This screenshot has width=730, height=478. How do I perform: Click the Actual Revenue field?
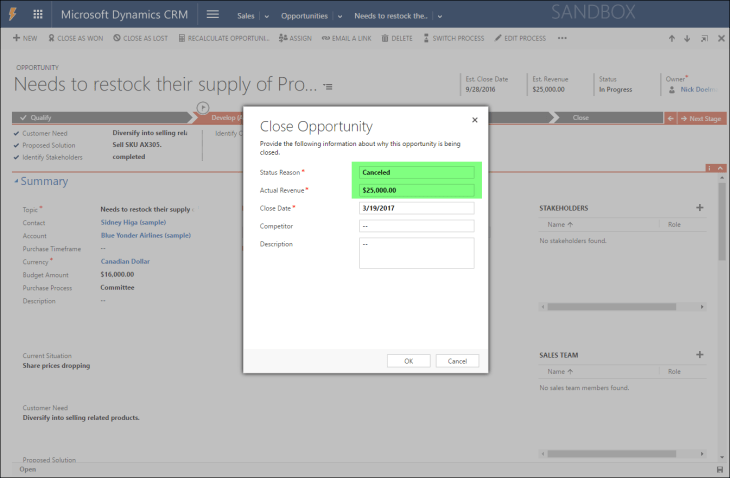tap(416, 190)
